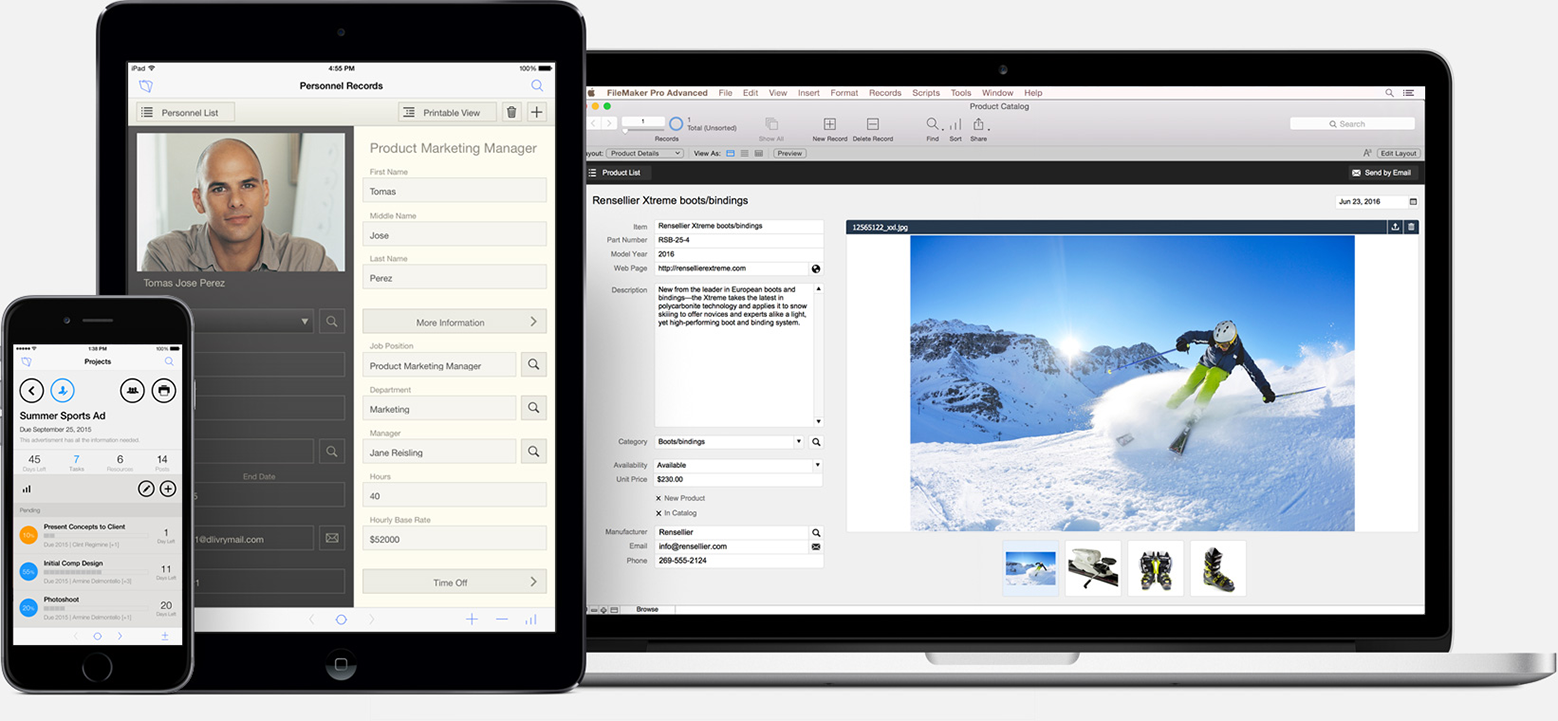Viewport: 1558px width, 721px height.
Task: Select the ski binding thumbnail image
Action: coord(1093,569)
